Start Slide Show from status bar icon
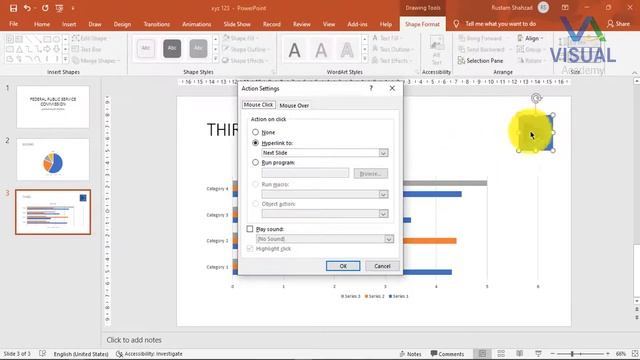 tap(538, 353)
